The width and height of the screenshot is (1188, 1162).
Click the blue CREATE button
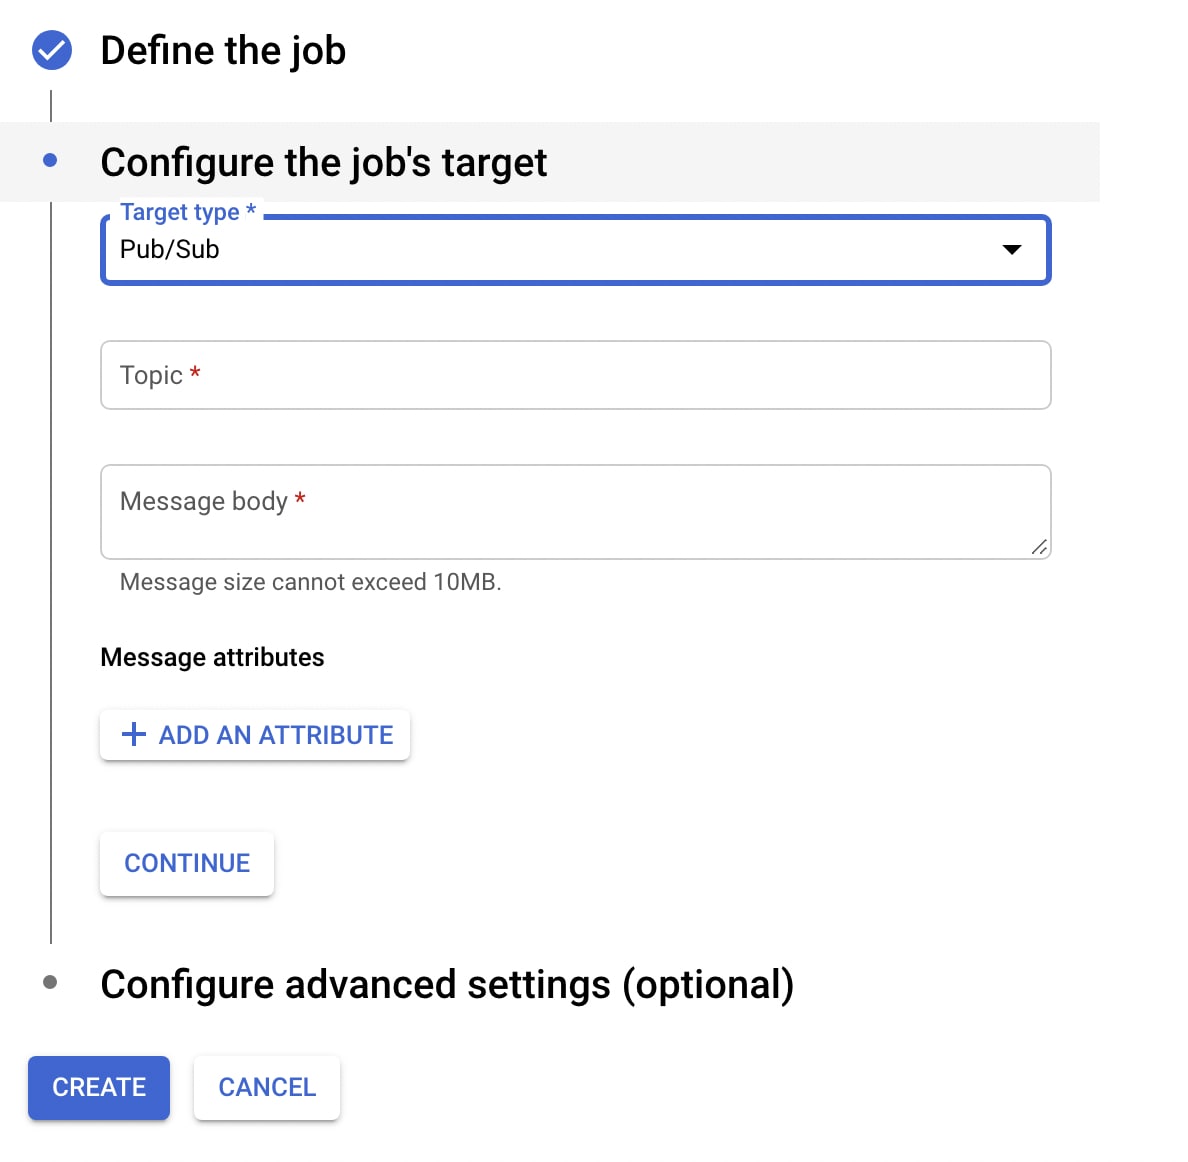99,1087
